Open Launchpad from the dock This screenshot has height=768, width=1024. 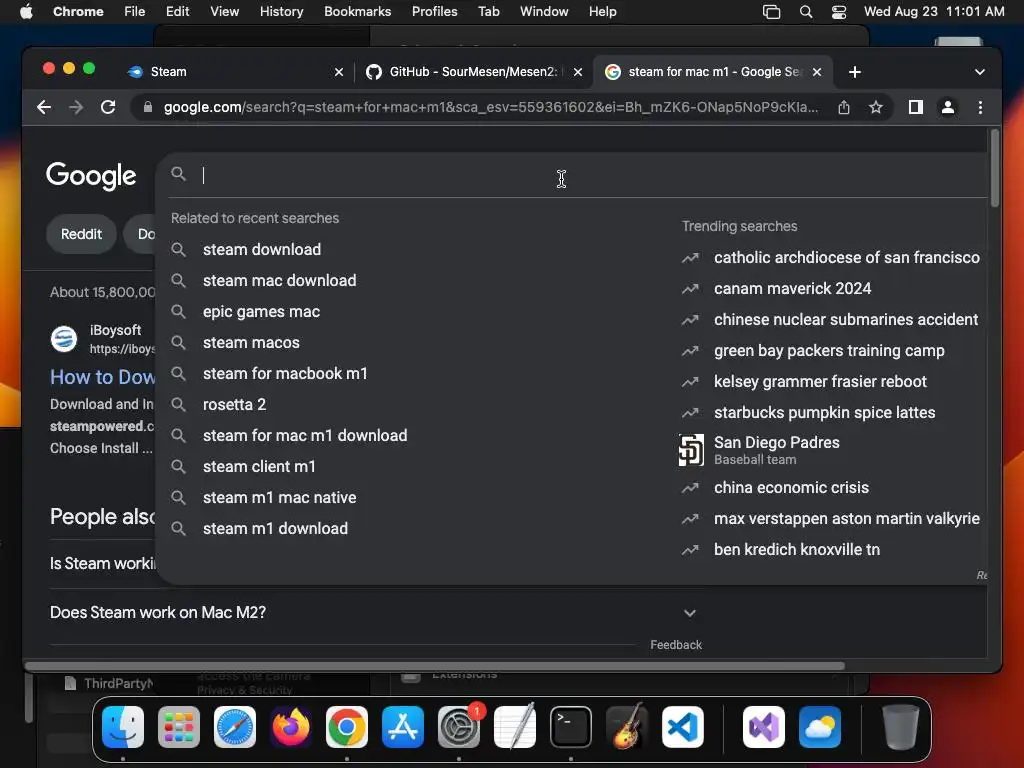179,727
